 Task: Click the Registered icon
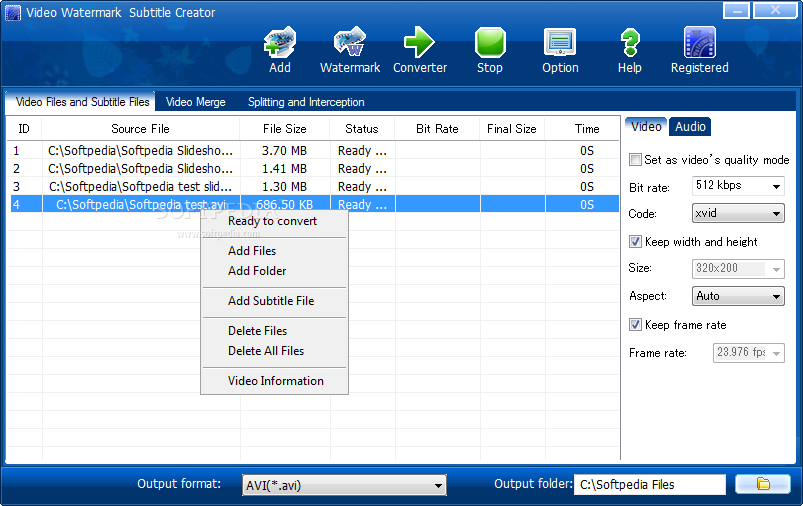coord(700,42)
